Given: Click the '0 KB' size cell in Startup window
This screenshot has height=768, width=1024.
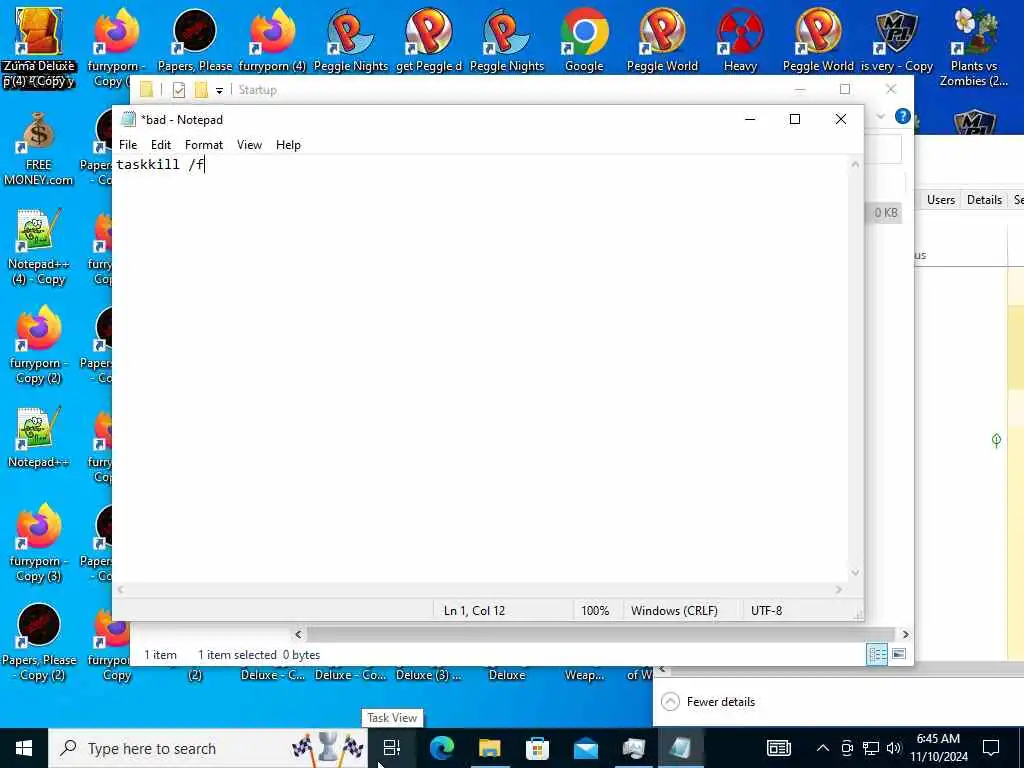Looking at the screenshot, I should 886,213.
